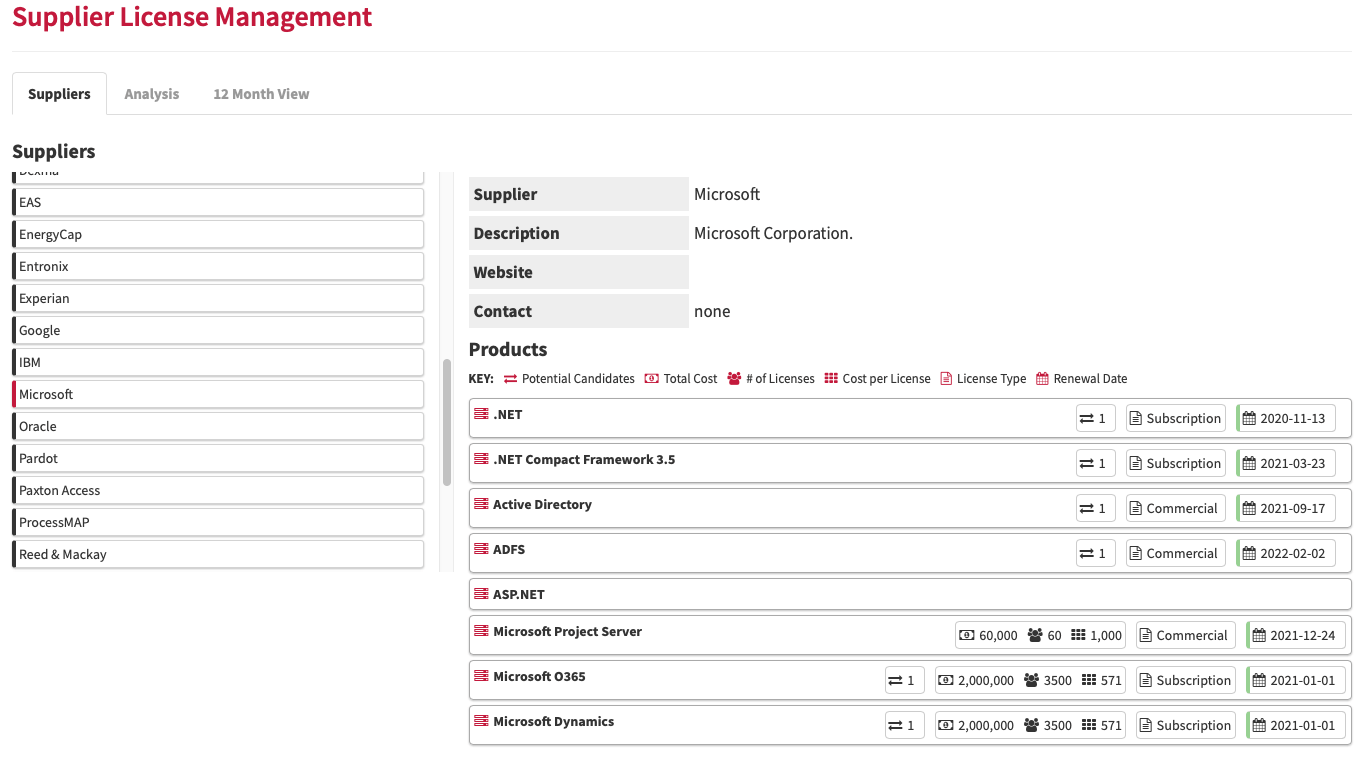Click the calendar icon on ADFS renewal date
Screen dimensions: 1364x778
1249,554
